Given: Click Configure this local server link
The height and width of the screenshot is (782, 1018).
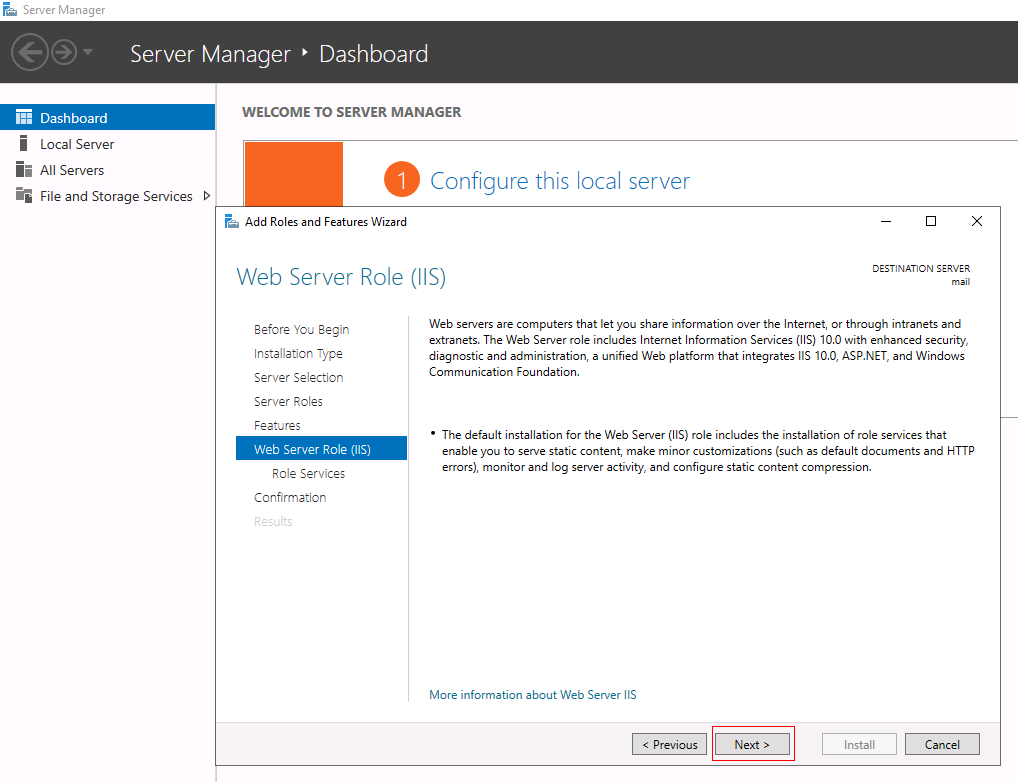Looking at the screenshot, I should pos(560,181).
